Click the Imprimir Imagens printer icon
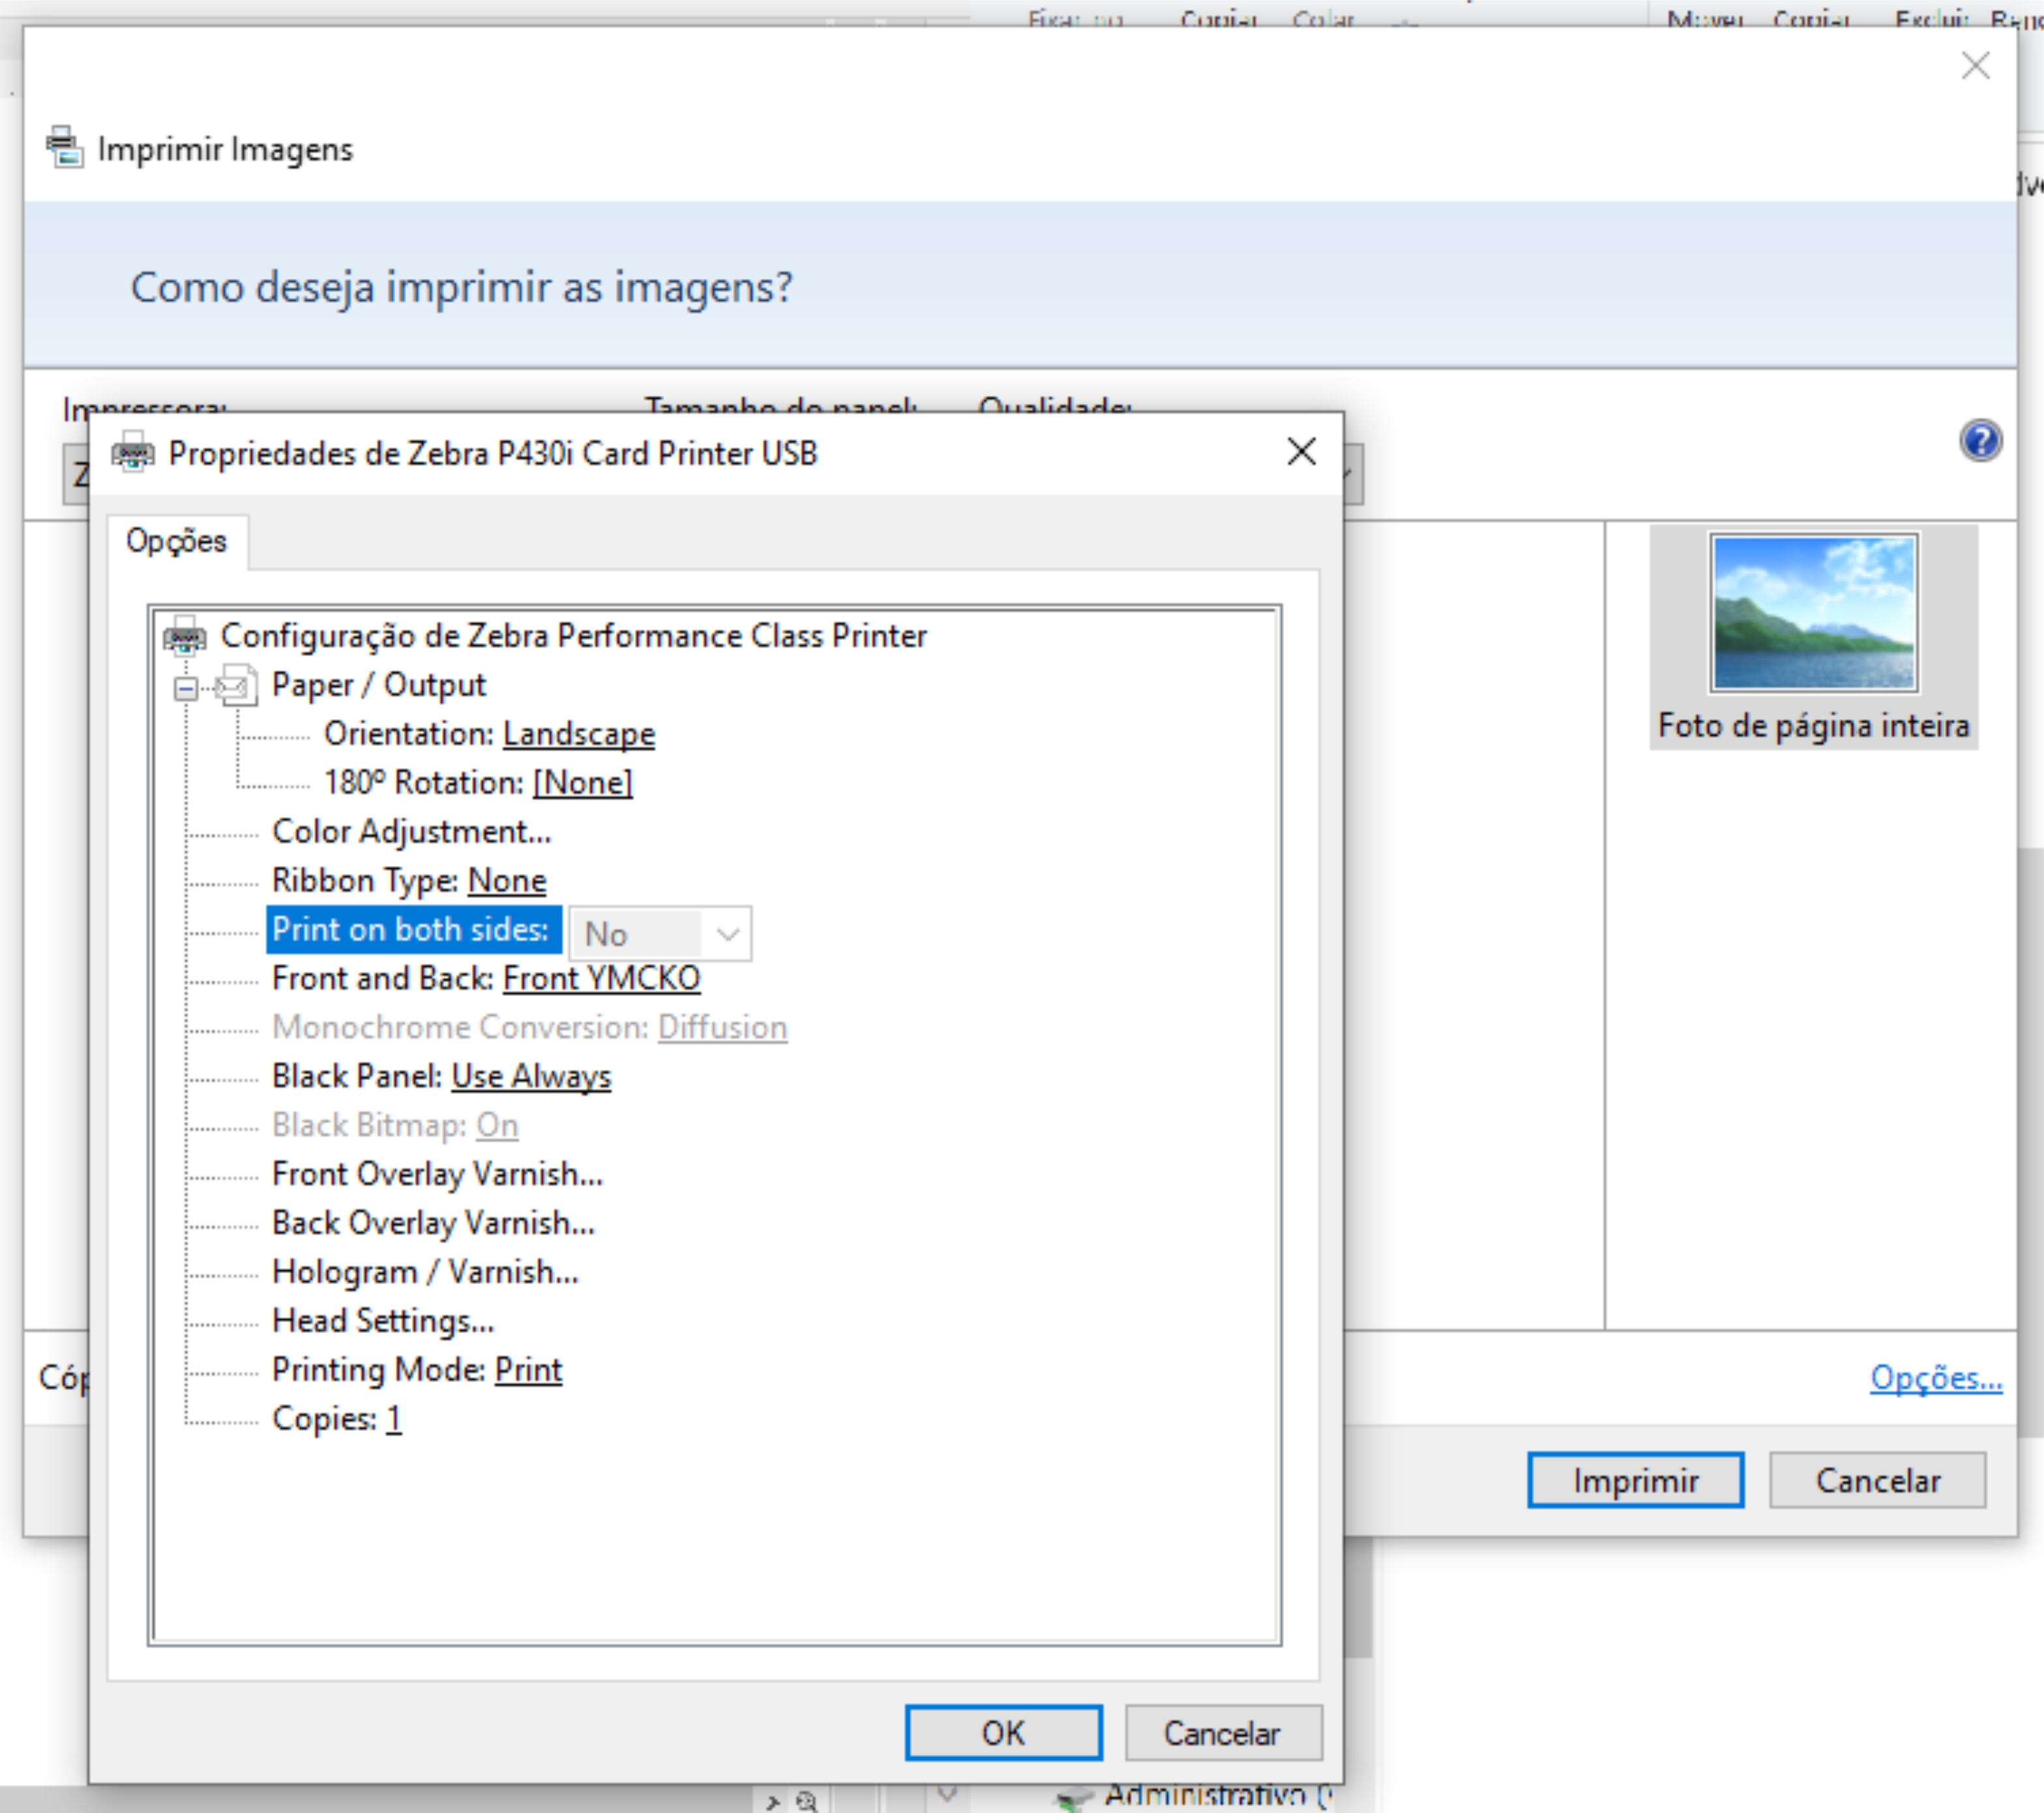 pyautogui.click(x=65, y=147)
